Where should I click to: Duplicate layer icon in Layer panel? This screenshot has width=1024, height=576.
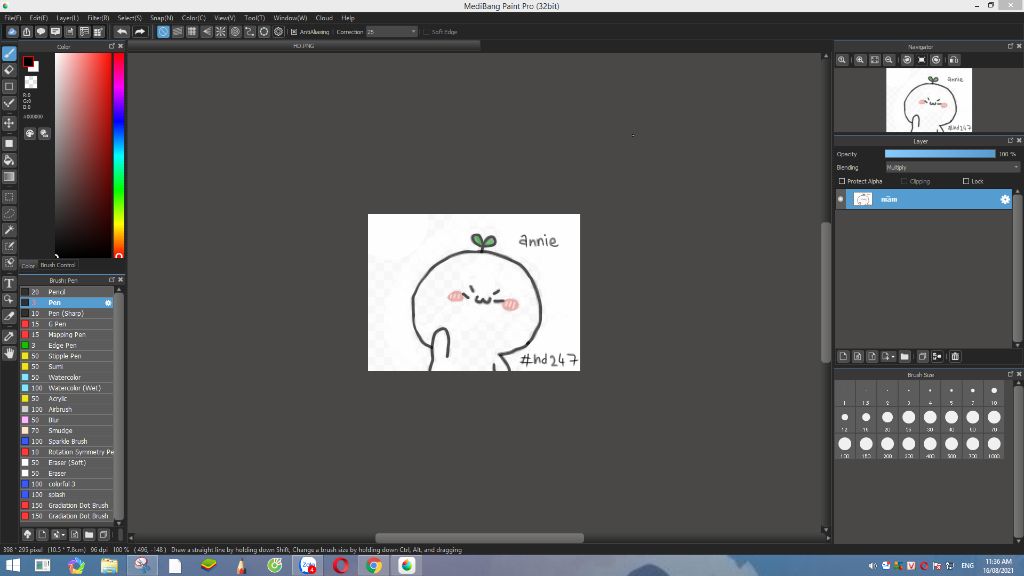[x=922, y=357]
